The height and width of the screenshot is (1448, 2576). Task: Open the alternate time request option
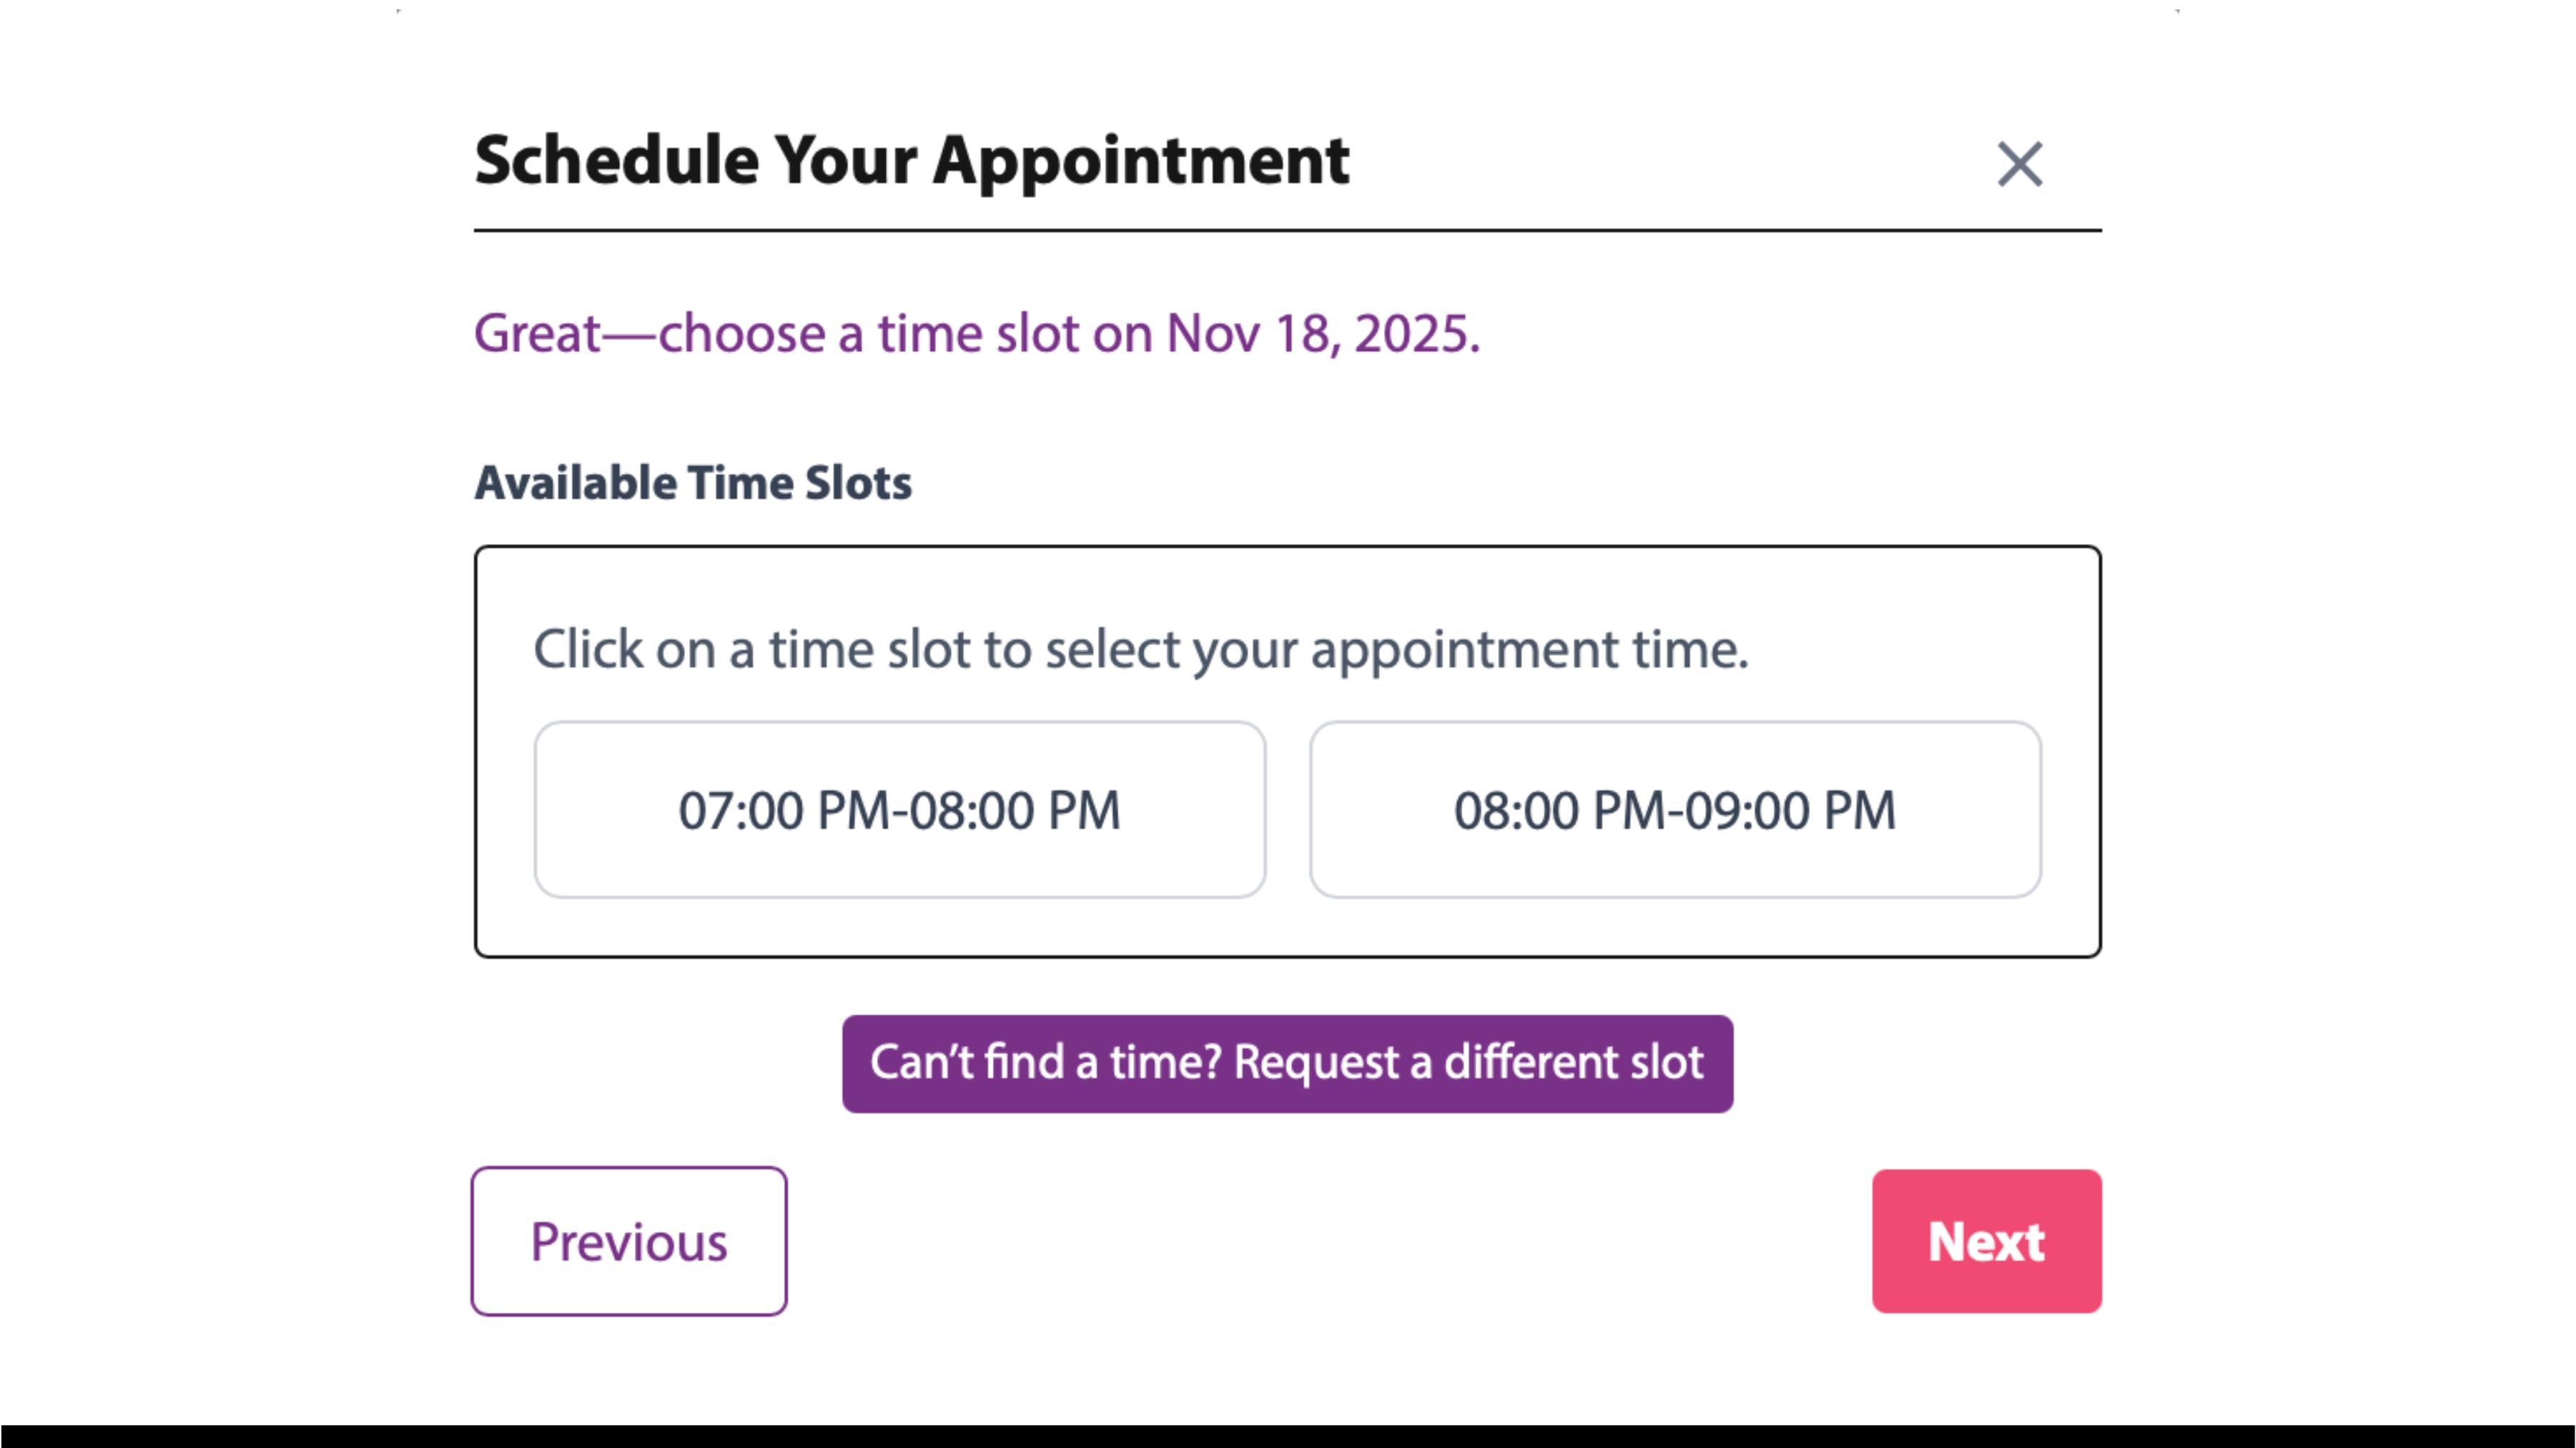(x=1288, y=1063)
